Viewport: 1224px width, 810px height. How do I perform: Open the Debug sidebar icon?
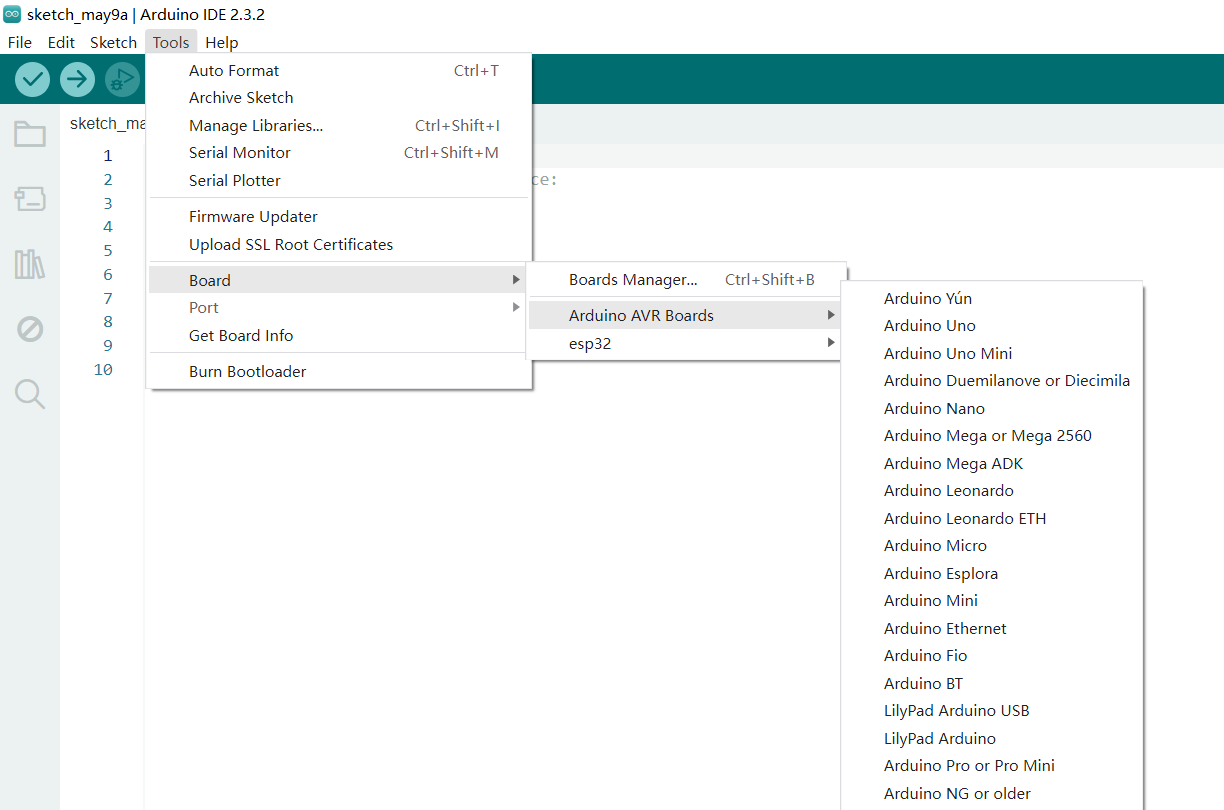[30, 329]
